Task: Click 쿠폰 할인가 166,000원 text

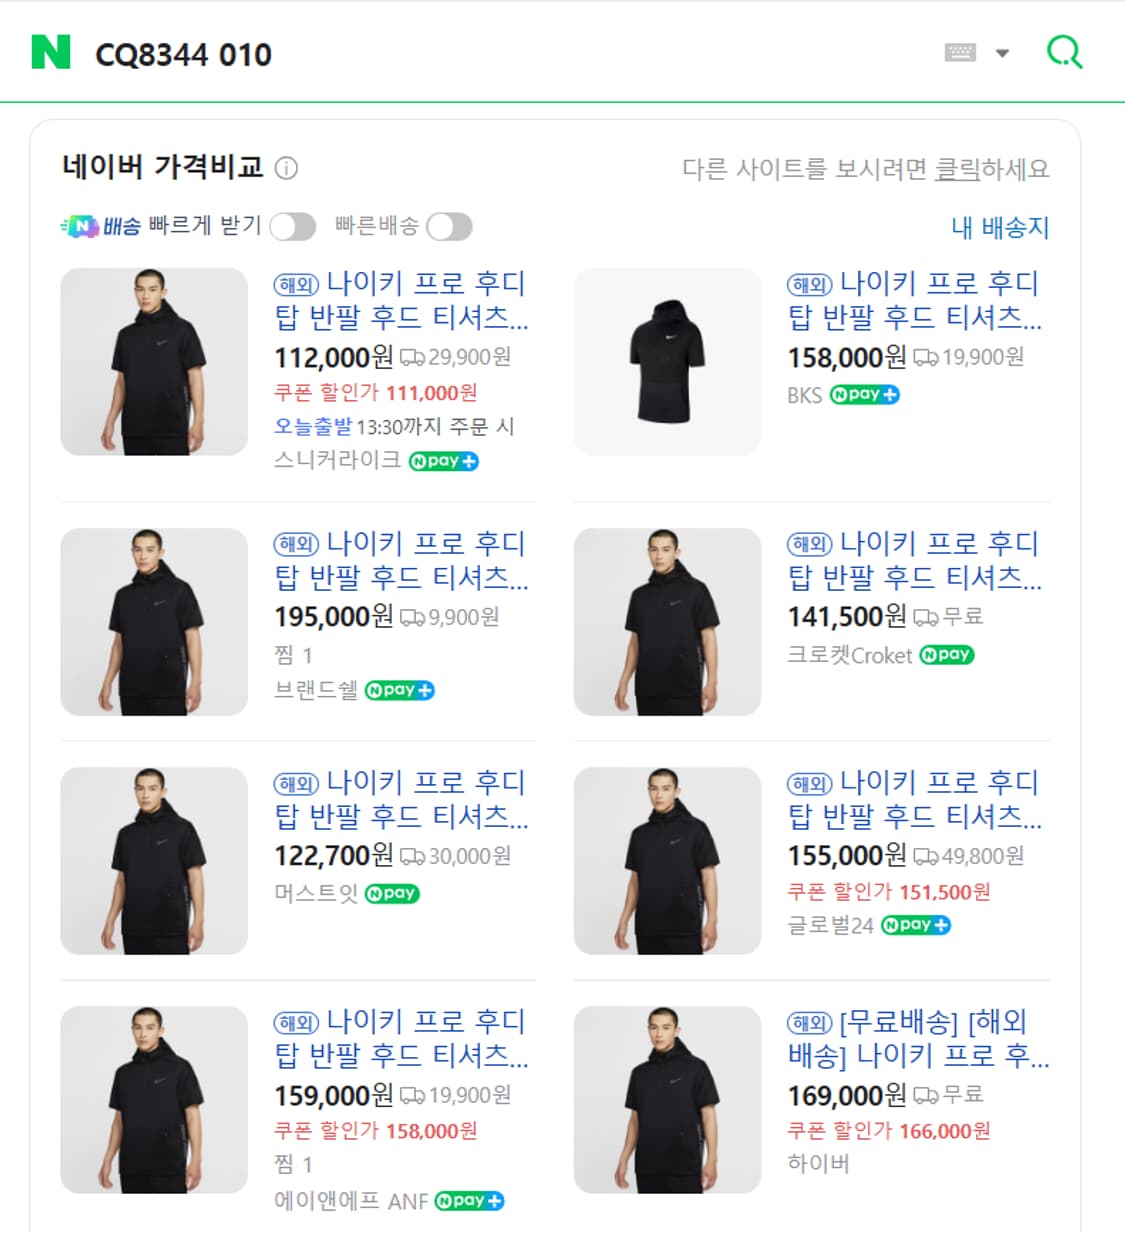Action: point(889,1131)
